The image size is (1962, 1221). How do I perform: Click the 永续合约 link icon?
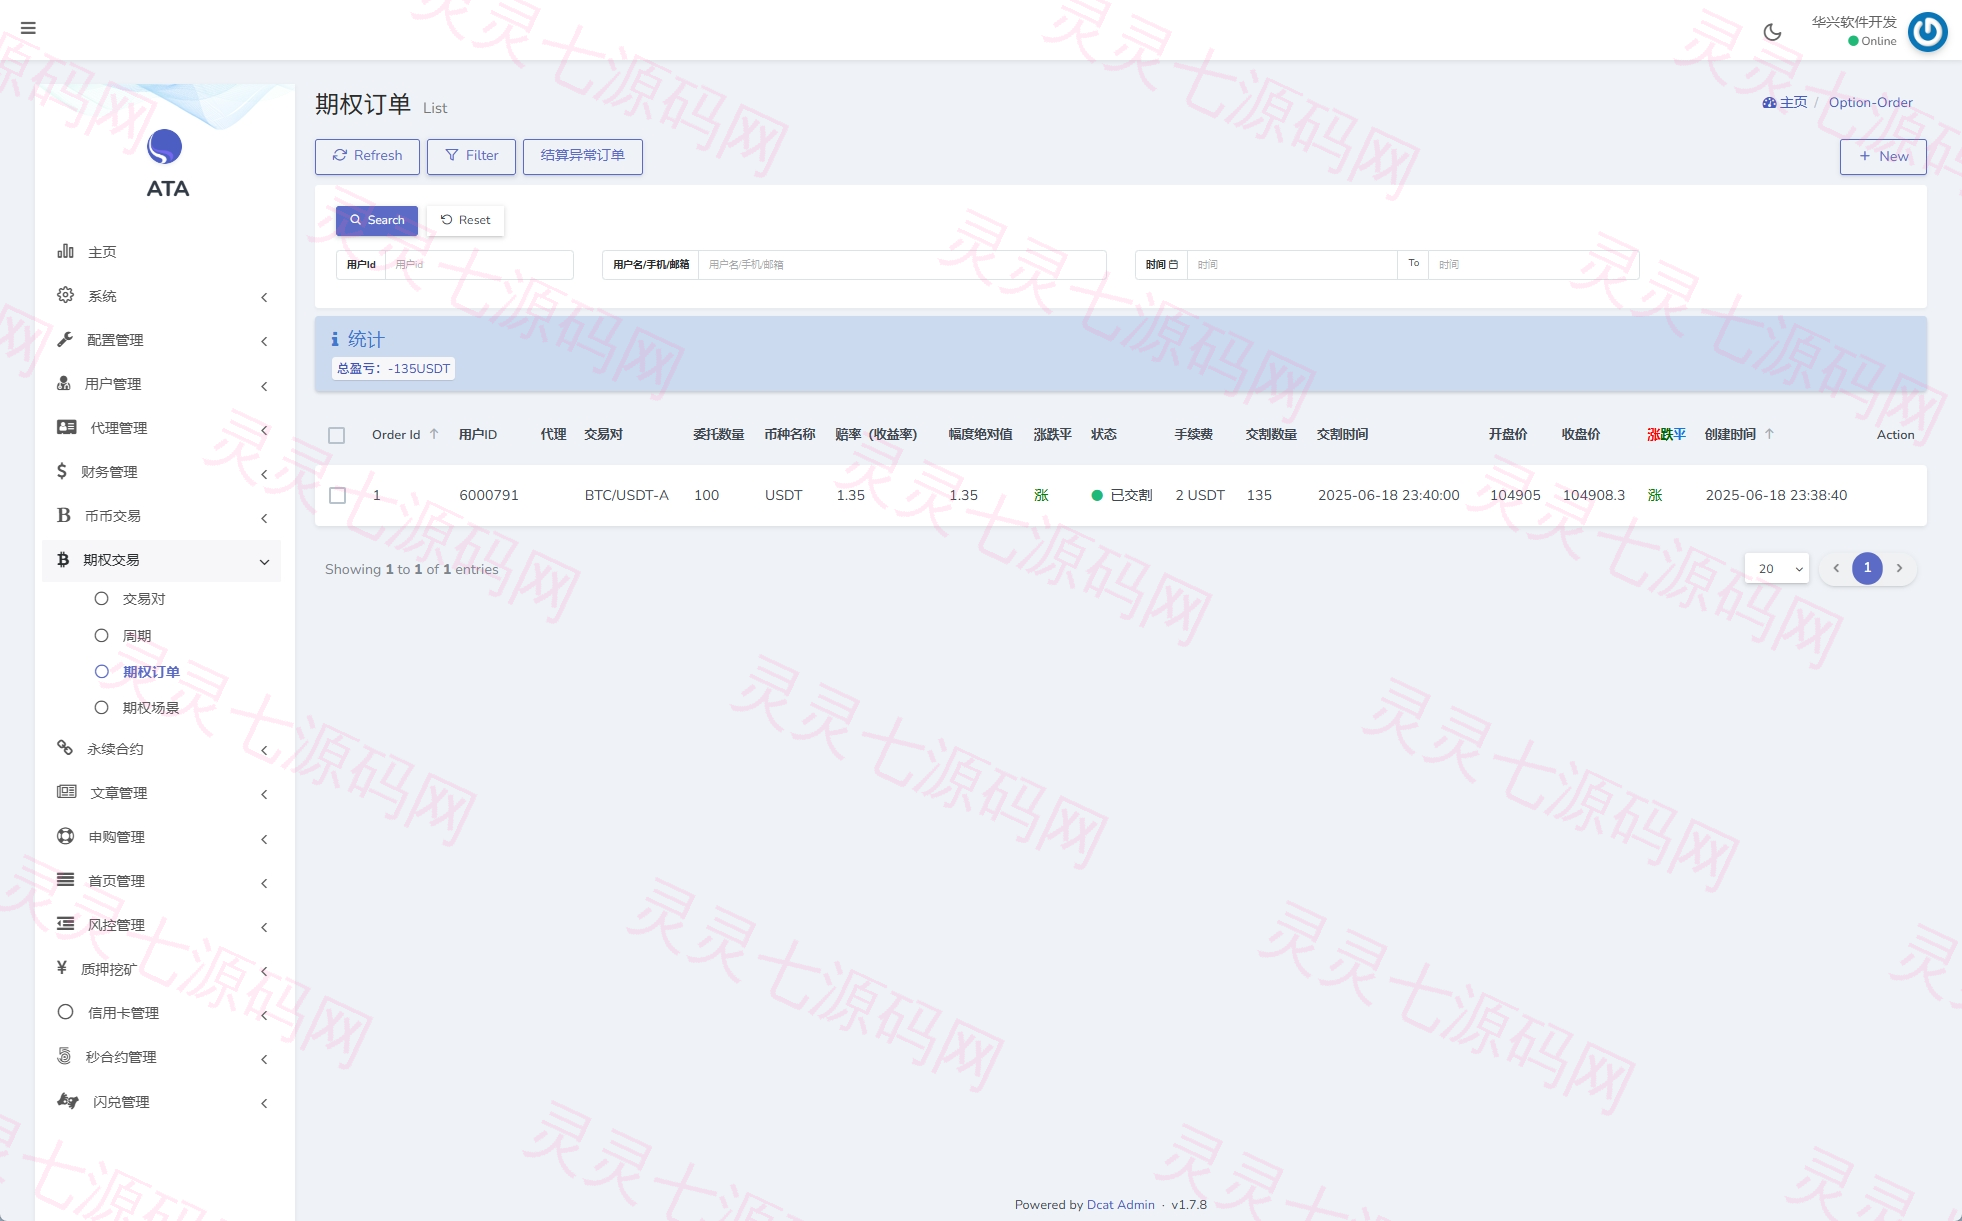[65, 748]
